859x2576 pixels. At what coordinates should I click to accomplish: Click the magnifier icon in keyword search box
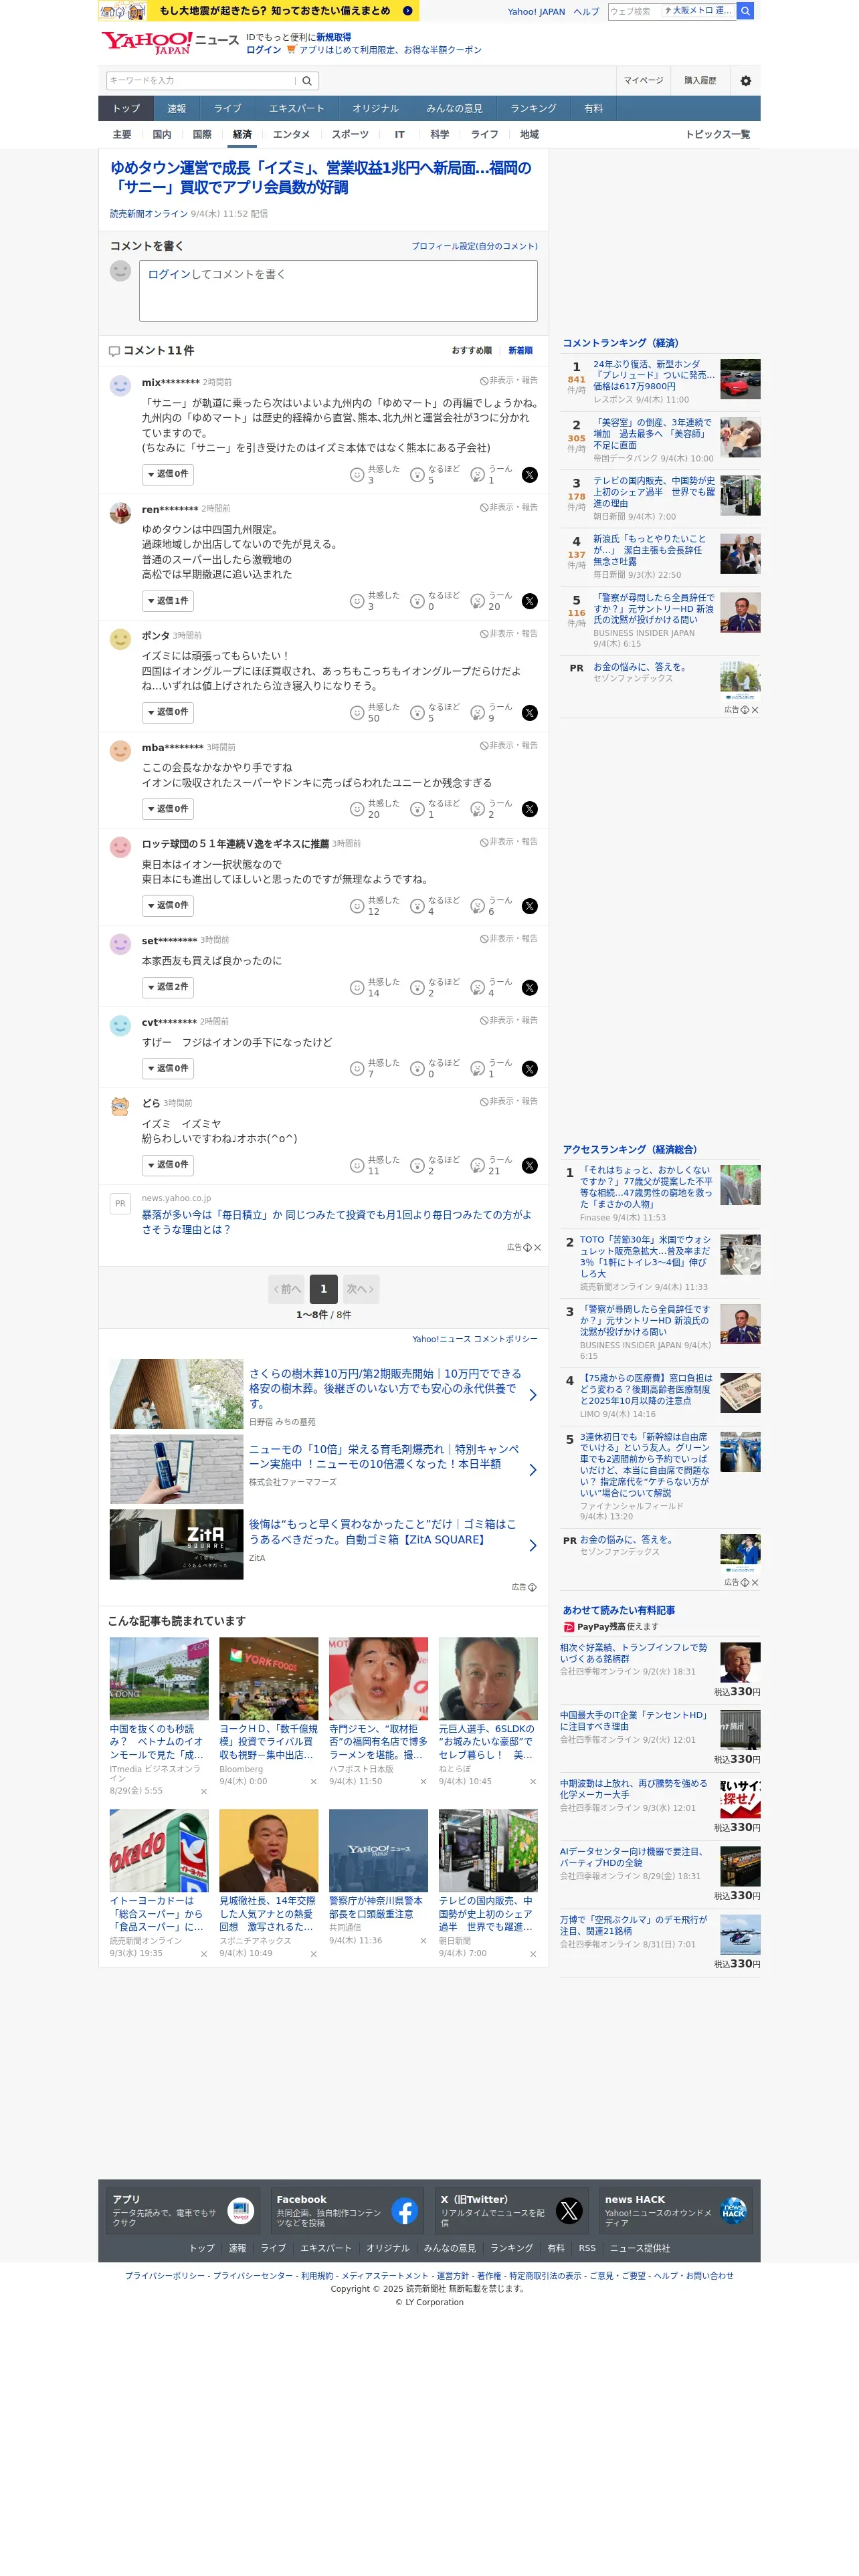click(307, 81)
